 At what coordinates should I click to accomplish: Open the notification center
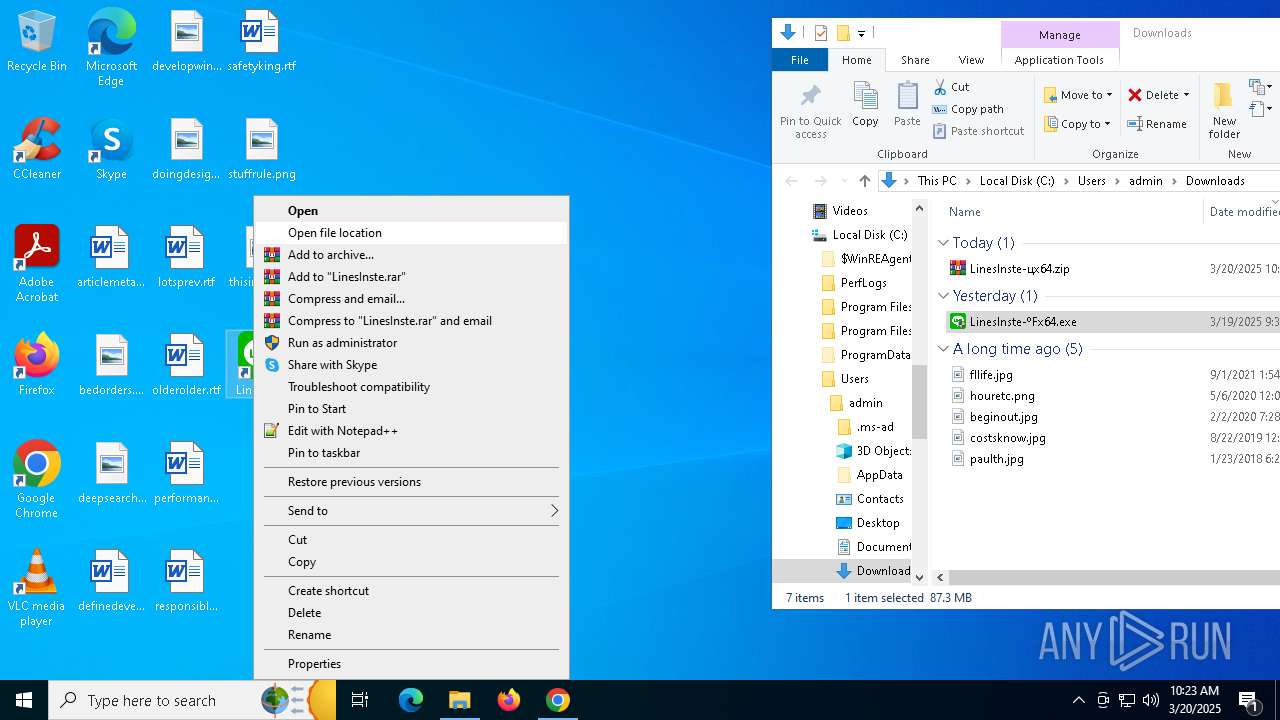(x=1249, y=700)
